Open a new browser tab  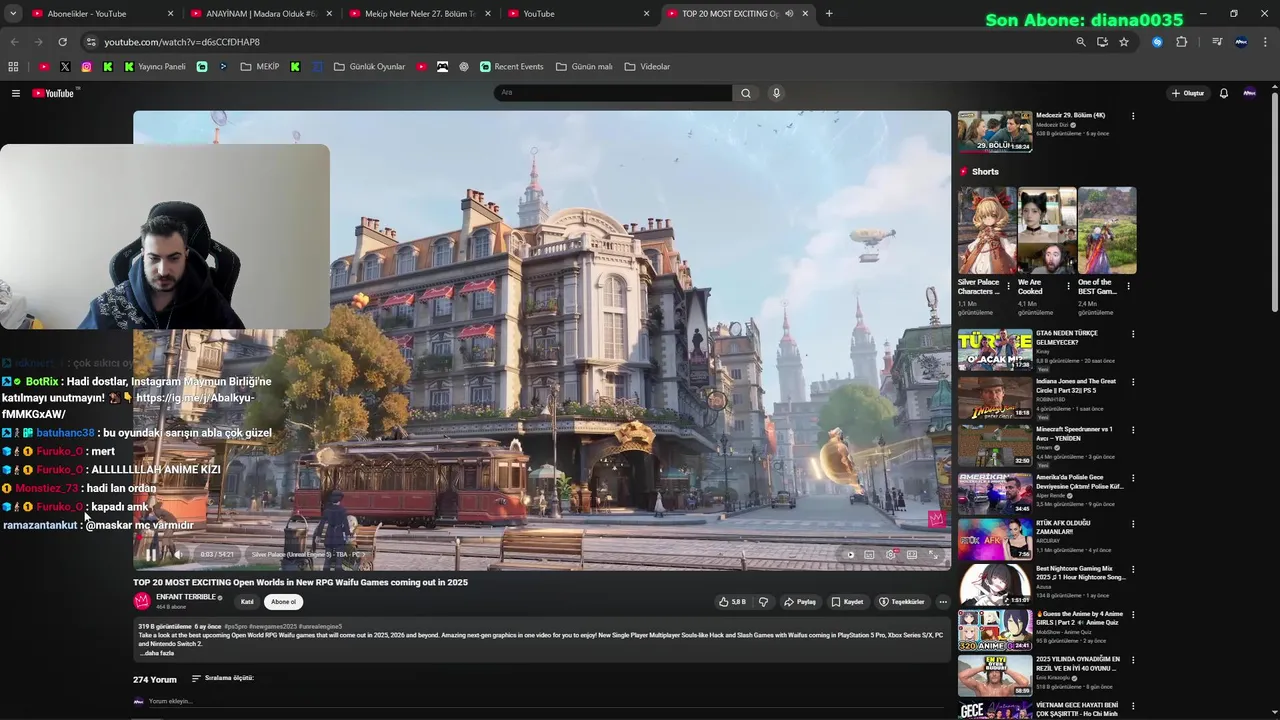(x=829, y=14)
